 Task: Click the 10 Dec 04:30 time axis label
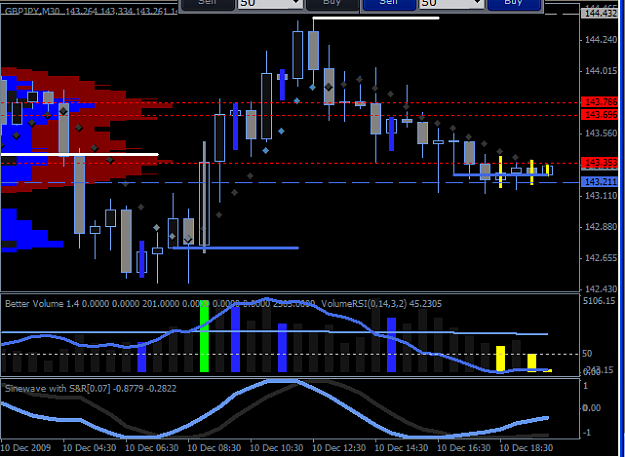[x=88, y=448]
